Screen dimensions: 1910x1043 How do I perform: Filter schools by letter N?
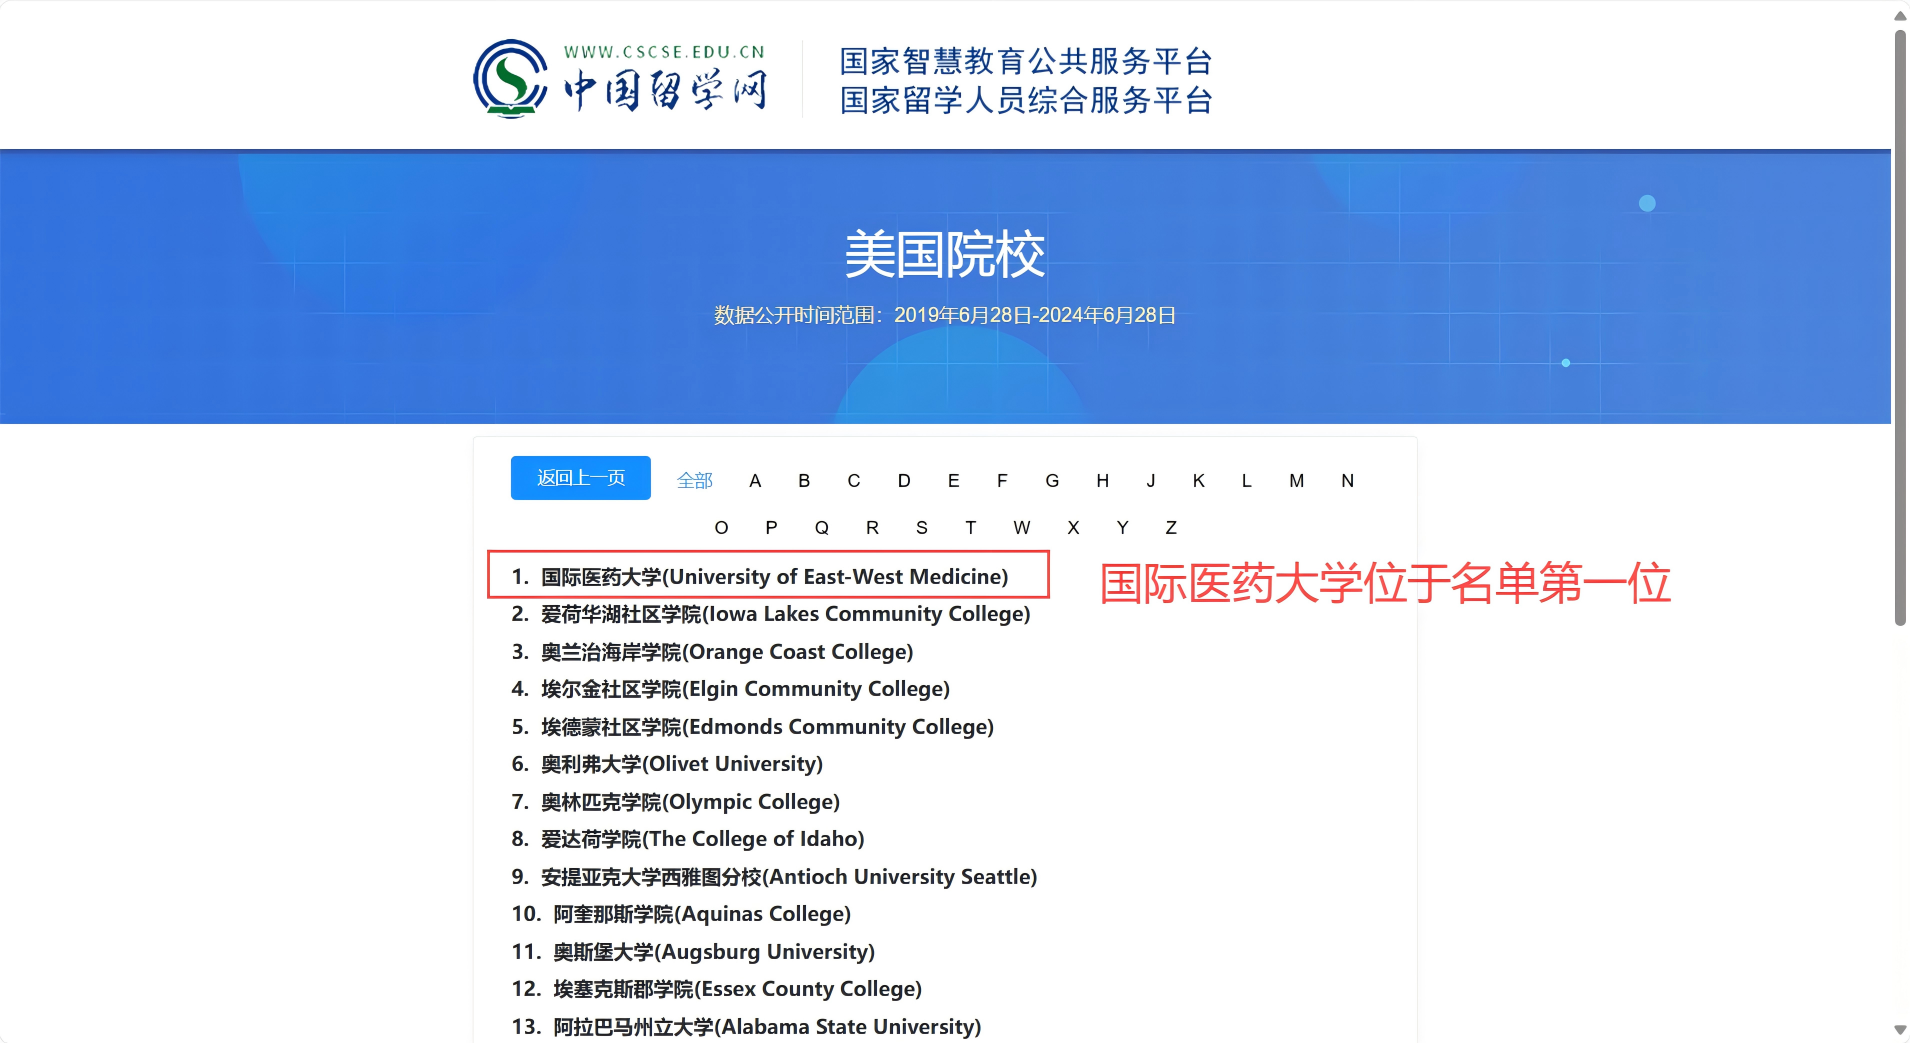pyautogui.click(x=1347, y=481)
